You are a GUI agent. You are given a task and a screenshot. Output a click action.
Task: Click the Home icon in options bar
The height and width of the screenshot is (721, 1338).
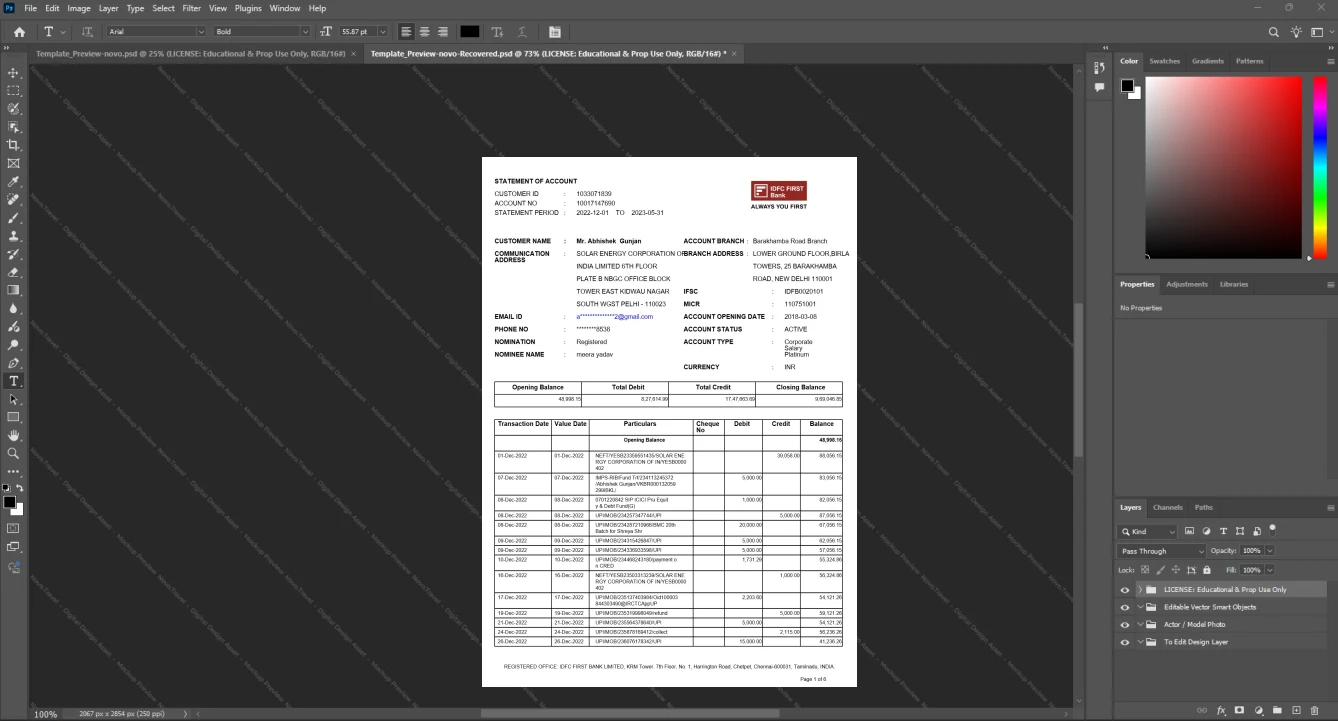pos(19,32)
